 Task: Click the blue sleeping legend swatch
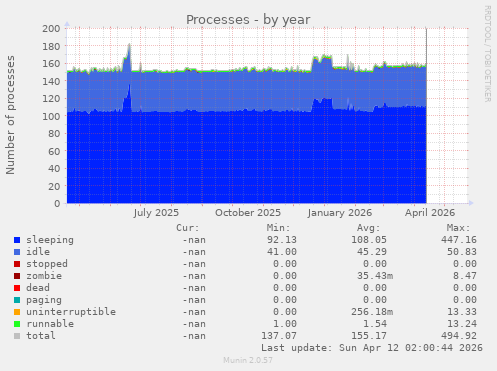17,240
